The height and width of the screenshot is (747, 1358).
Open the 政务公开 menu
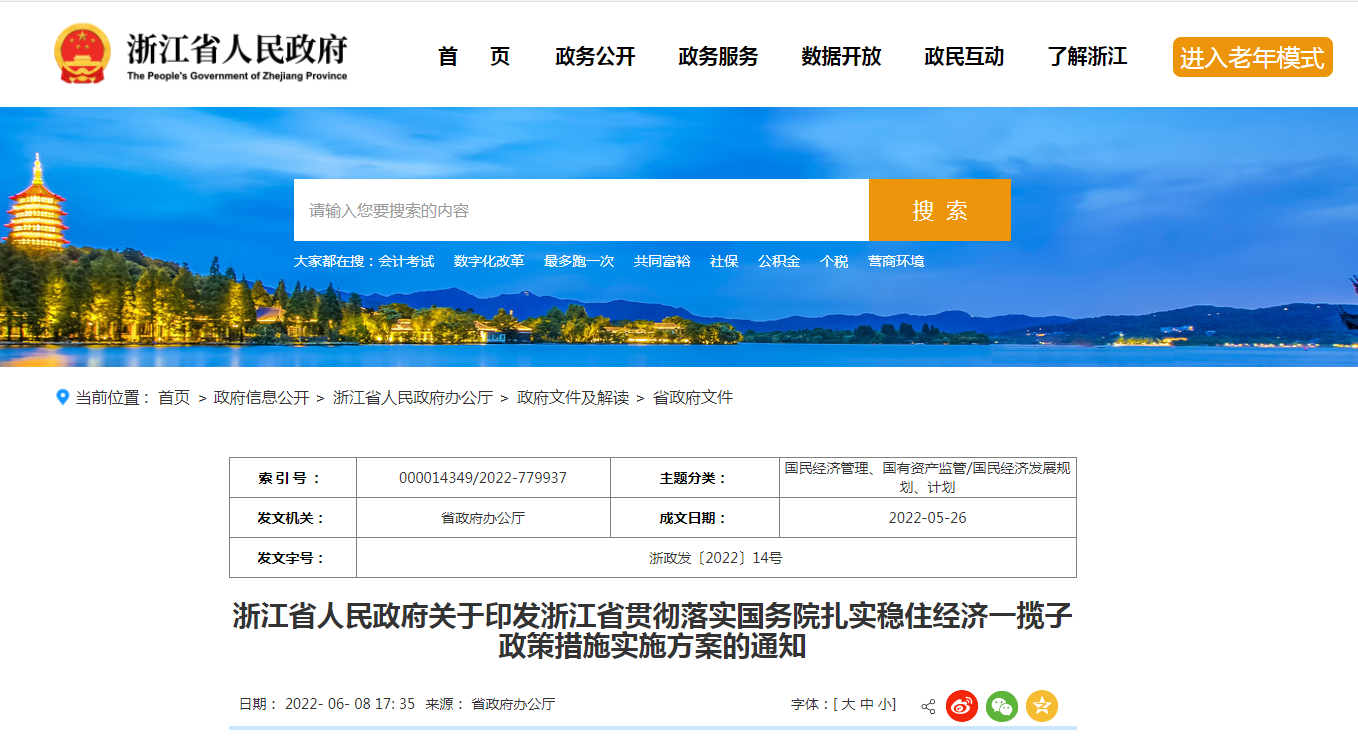pyautogui.click(x=595, y=57)
